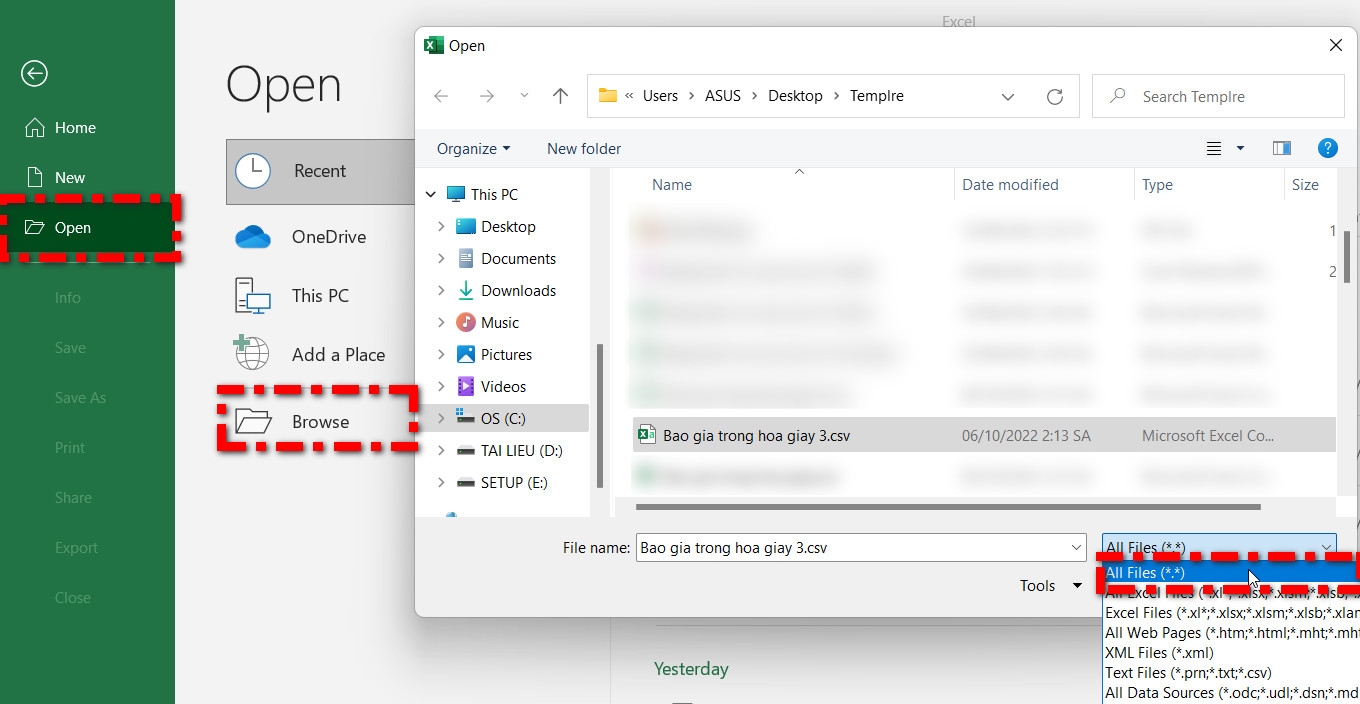Open recent locations chevron in dialog
This screenshot has width=1360, height=704.
pos(524,96)
